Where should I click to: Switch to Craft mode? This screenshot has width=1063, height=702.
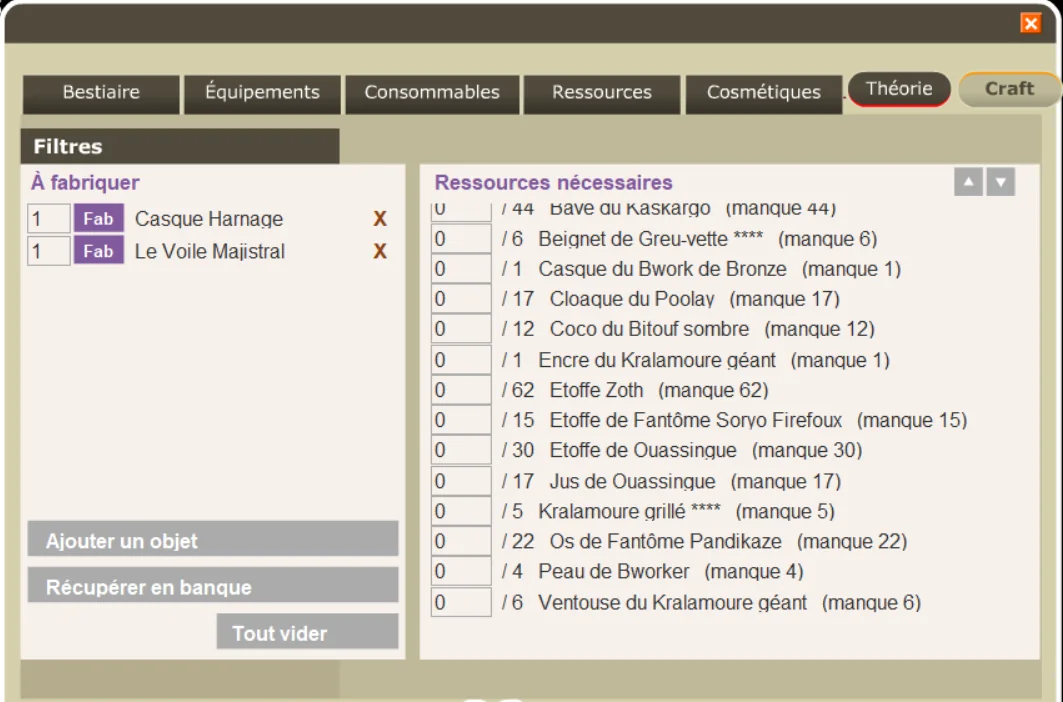coord(1009,89)
